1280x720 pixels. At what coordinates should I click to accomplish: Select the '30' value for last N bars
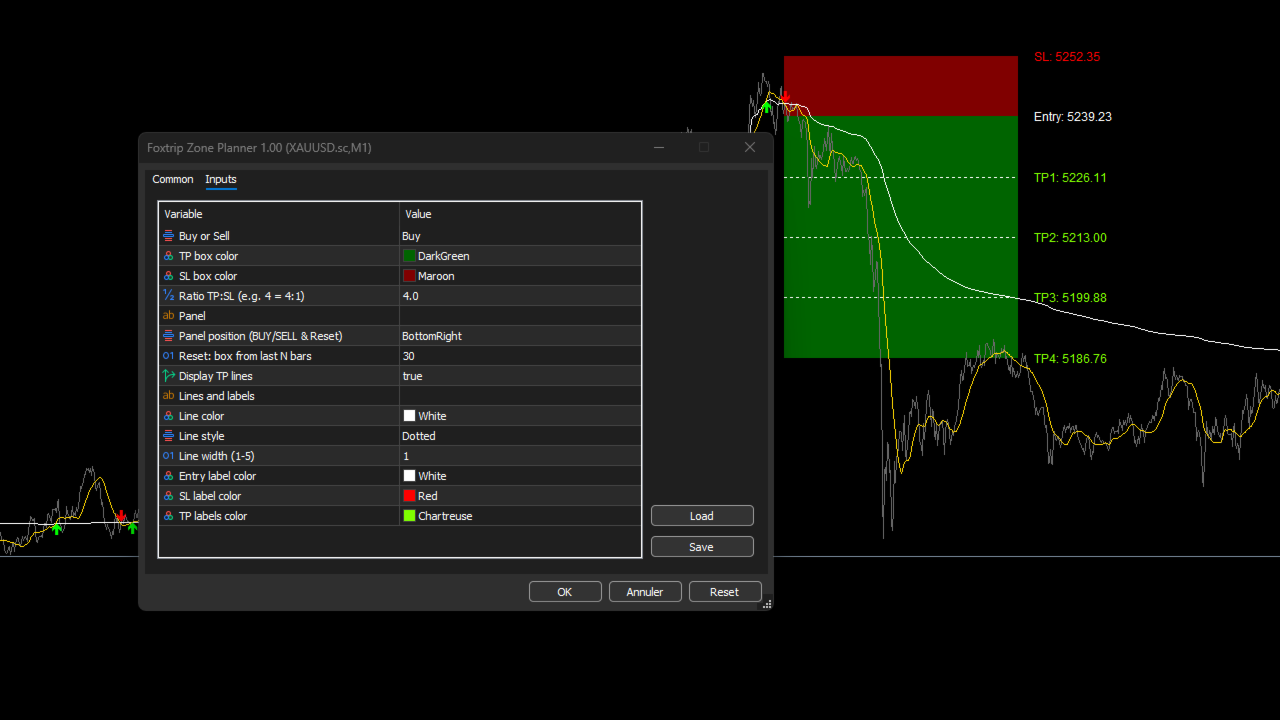click(x=408, y=356)
